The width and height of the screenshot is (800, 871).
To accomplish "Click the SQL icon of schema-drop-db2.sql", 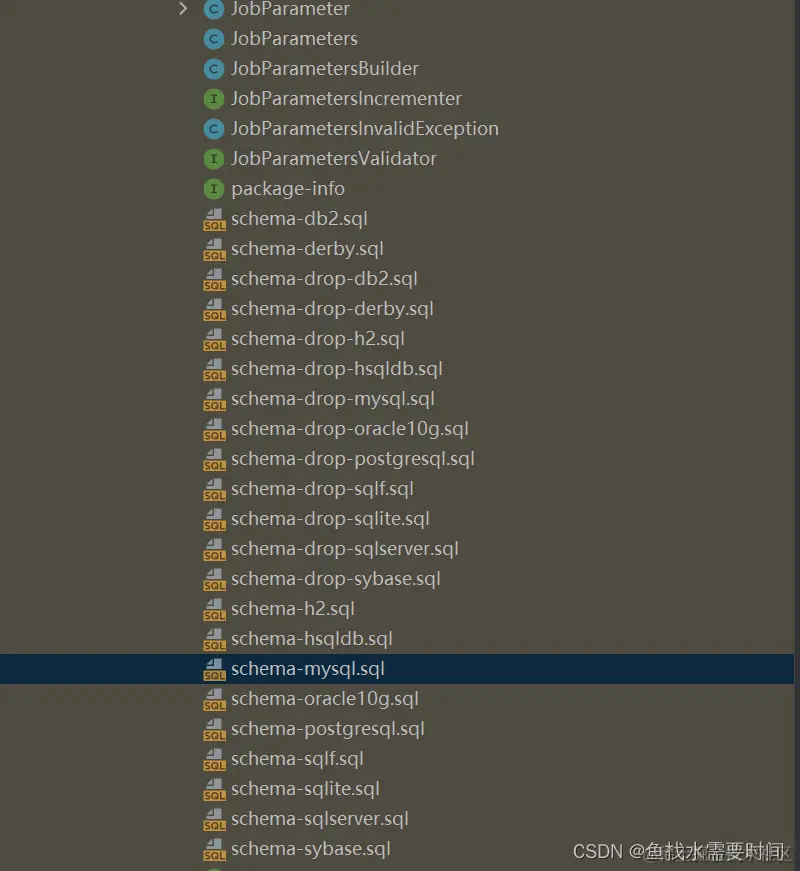I will [x=214, y=279].
